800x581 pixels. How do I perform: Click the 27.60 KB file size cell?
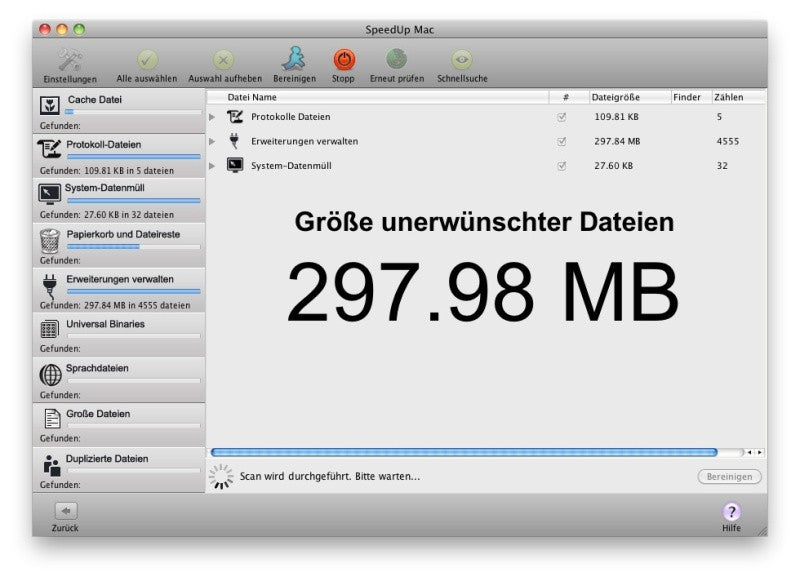[613, 166]
